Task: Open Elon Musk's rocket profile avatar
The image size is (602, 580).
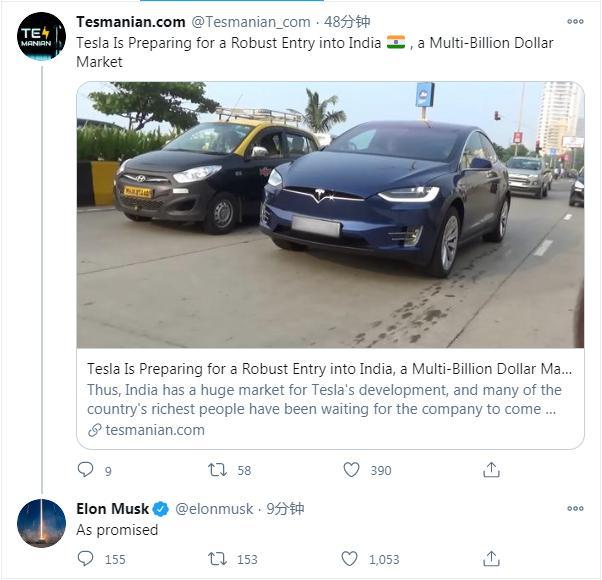Action: [x=41, y=523]
